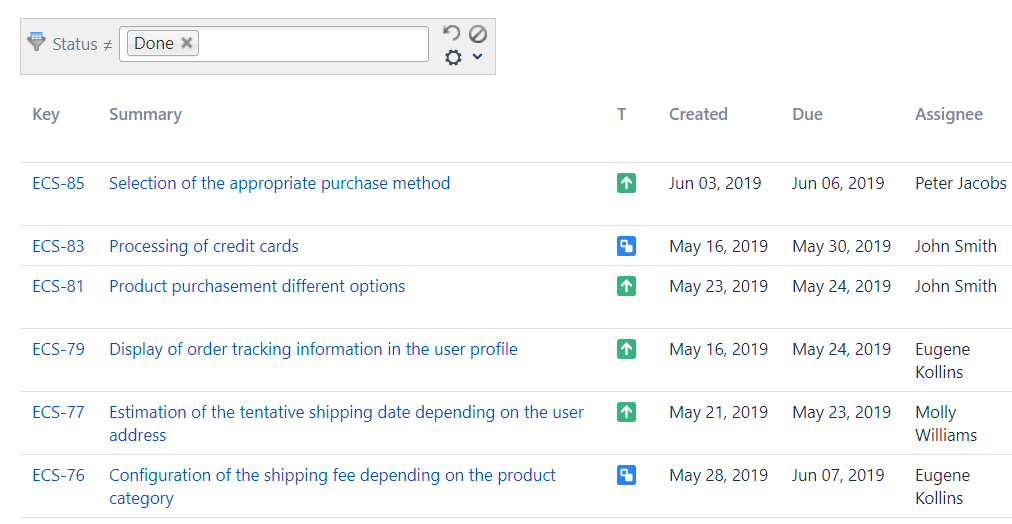Open the filter settings gear icon
The height and width of the screenshot is (524, 1012).
[453, 58]
